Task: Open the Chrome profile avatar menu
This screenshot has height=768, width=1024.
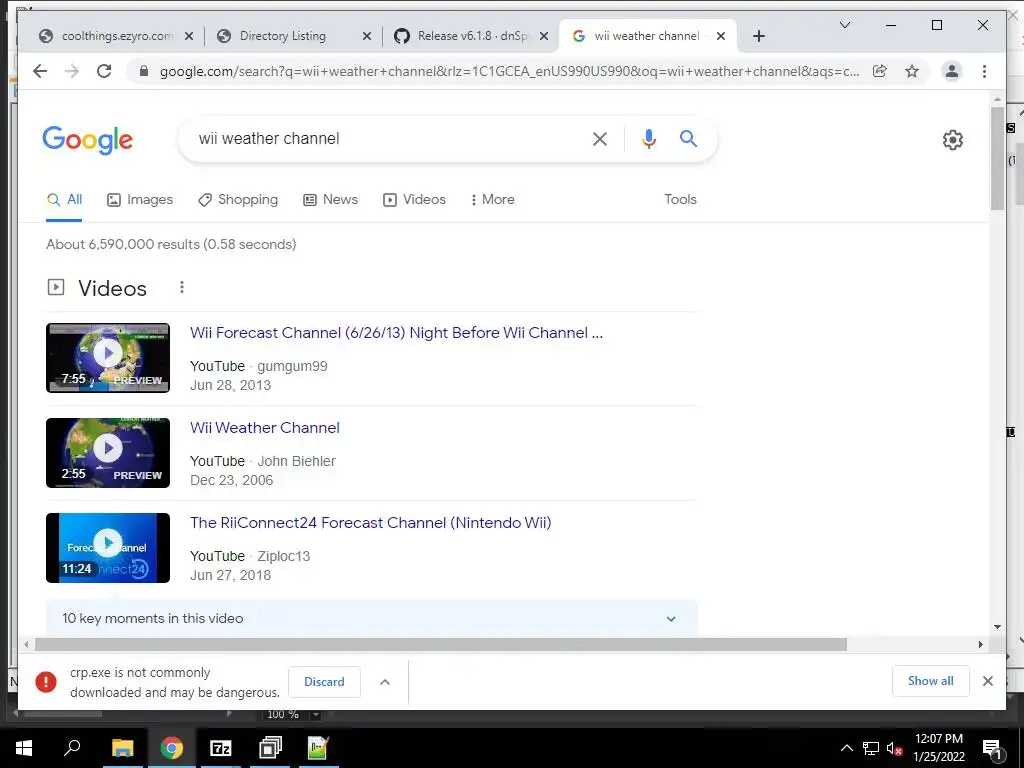Action: pyautogui.click(x=952, y=71)
